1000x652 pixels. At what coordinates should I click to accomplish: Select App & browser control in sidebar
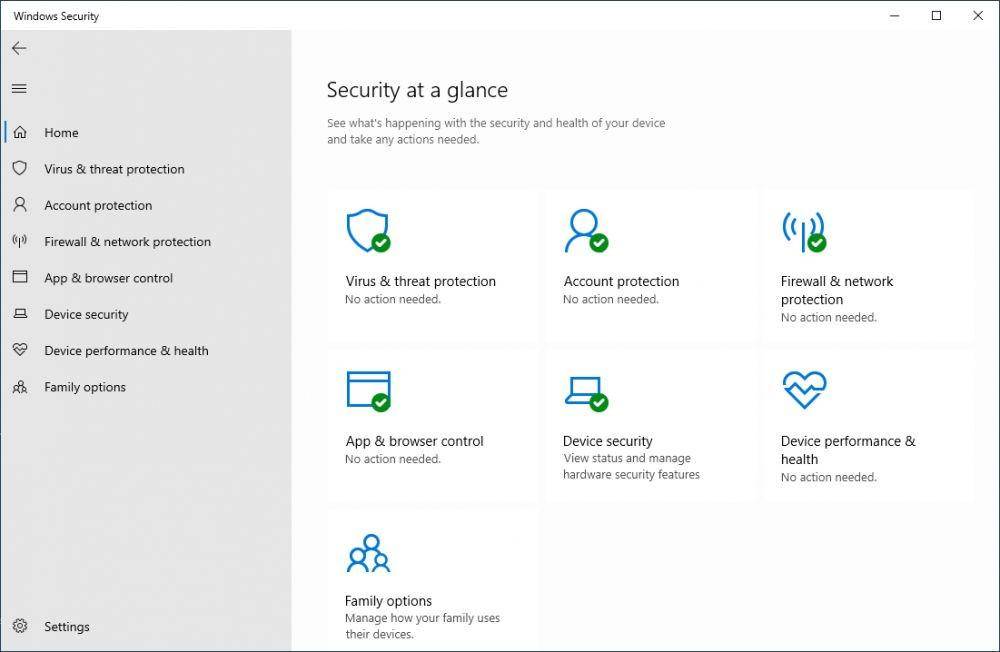[108, 278]
